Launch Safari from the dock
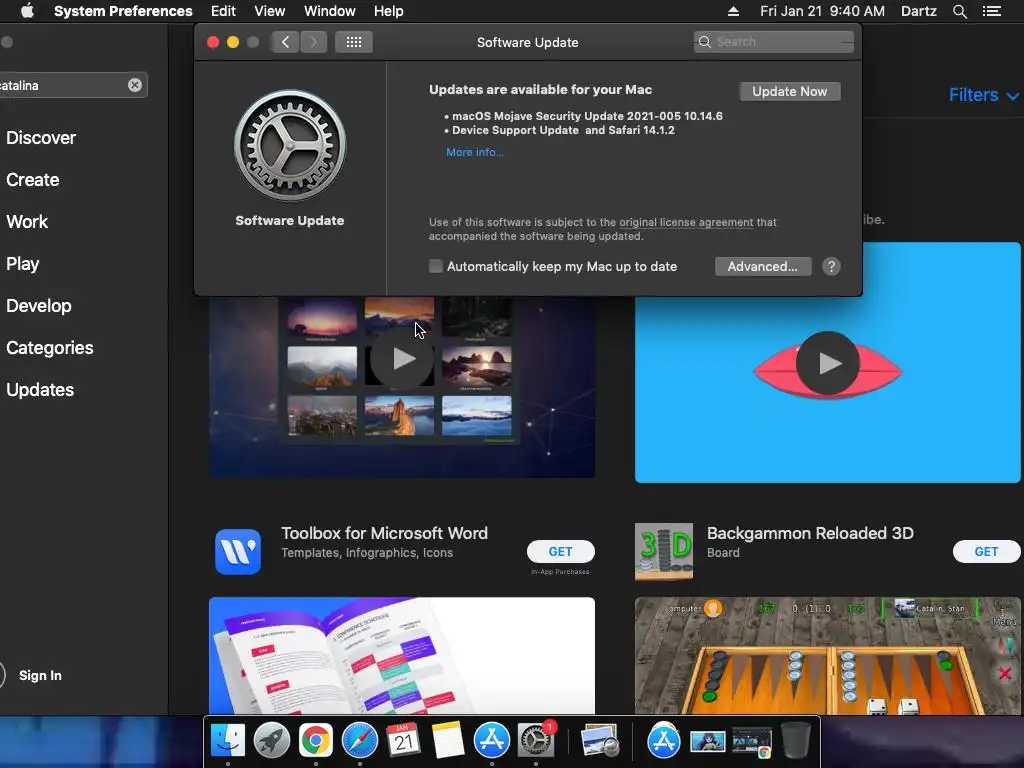 click(x=360, y=741)
